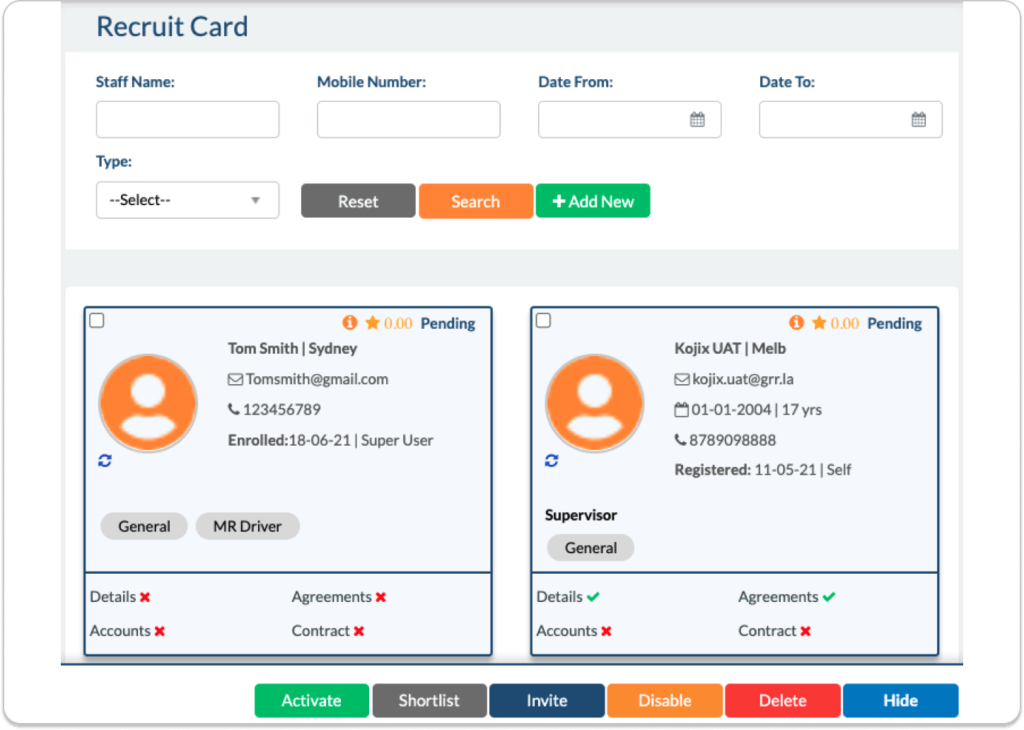
Task: Select the MR Driver tag on Tom Smith's card
Action: 247,526
